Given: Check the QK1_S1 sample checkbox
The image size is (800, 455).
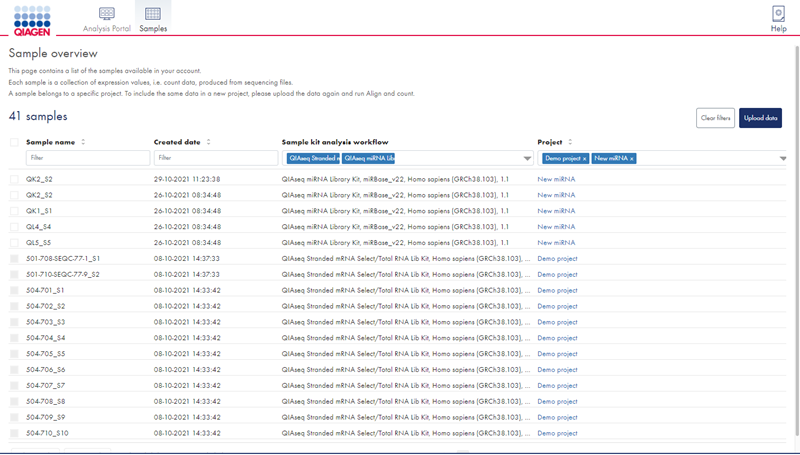Looking at the screenshot, I should (x=14, y=211).
